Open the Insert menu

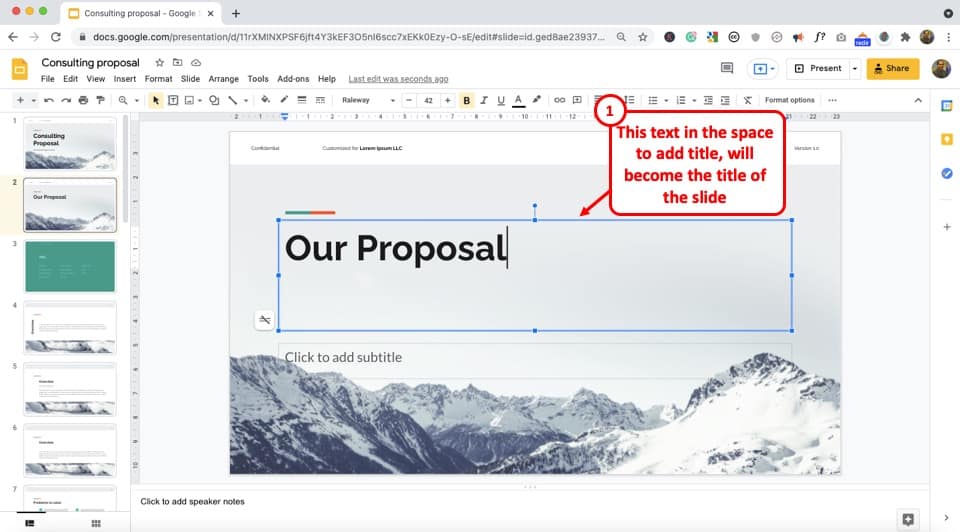click(124, 79)
